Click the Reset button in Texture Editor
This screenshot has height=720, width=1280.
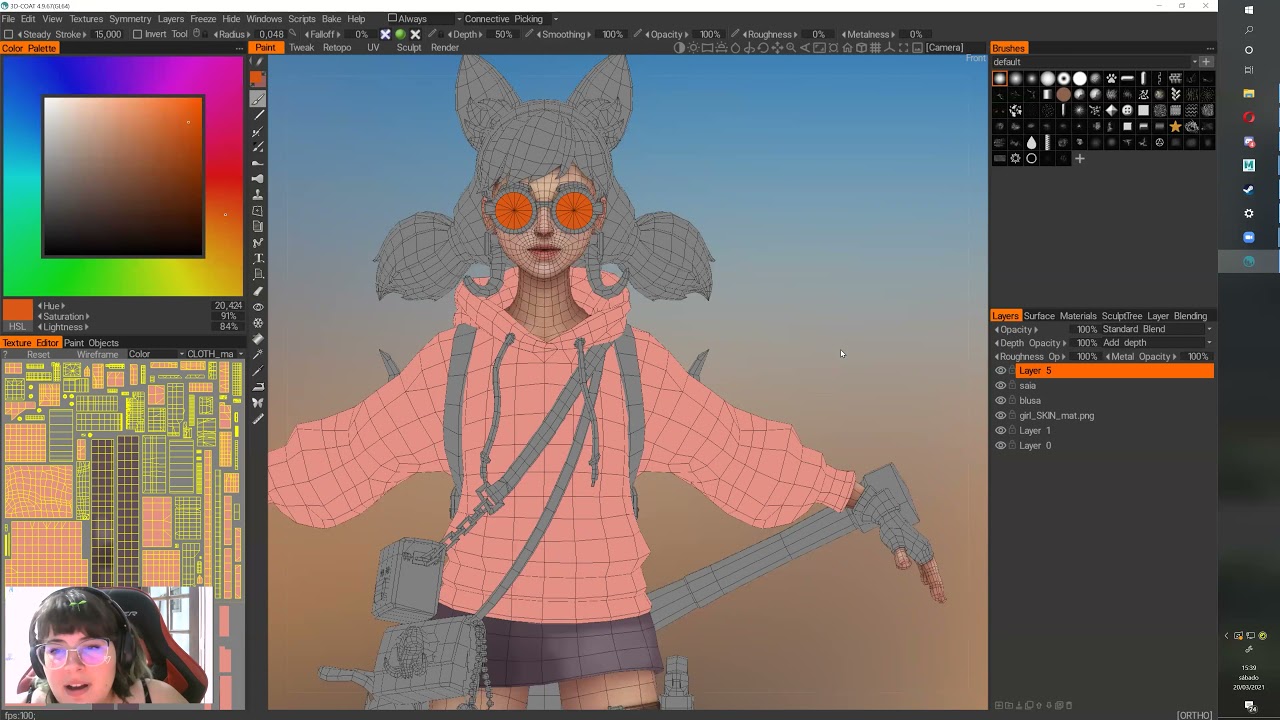click(x=38, y=354)
